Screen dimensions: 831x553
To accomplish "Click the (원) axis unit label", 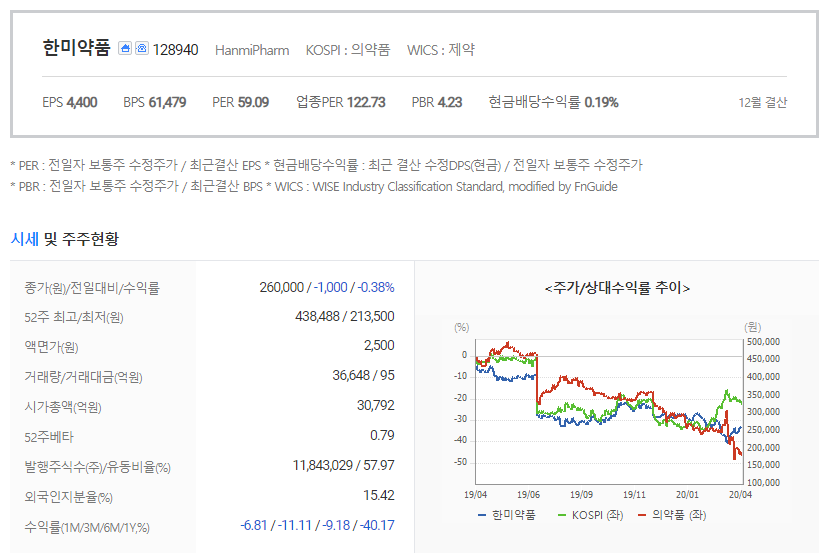I will tap(752, 327).
